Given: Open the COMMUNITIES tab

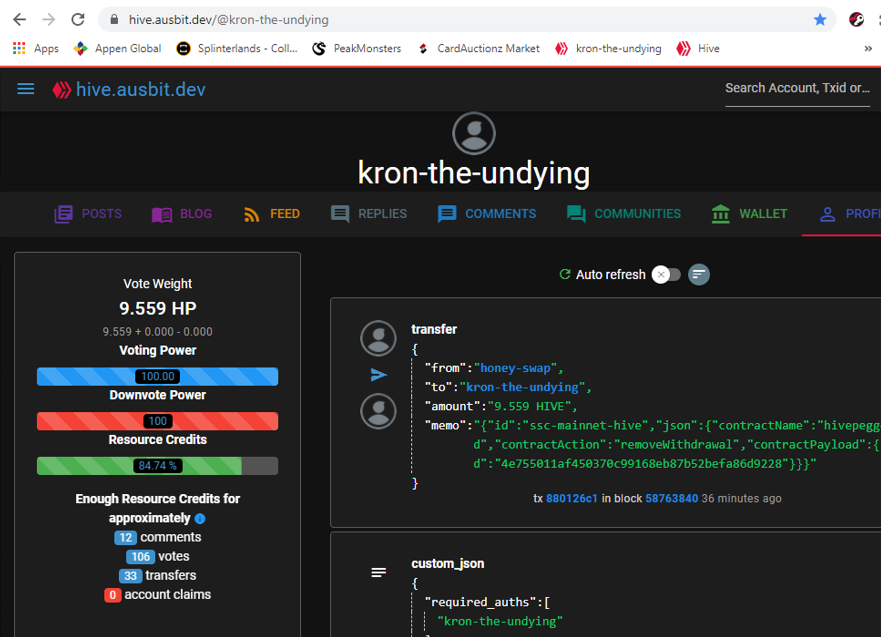Looking at the screenshot, I should [x=624, y=214].
